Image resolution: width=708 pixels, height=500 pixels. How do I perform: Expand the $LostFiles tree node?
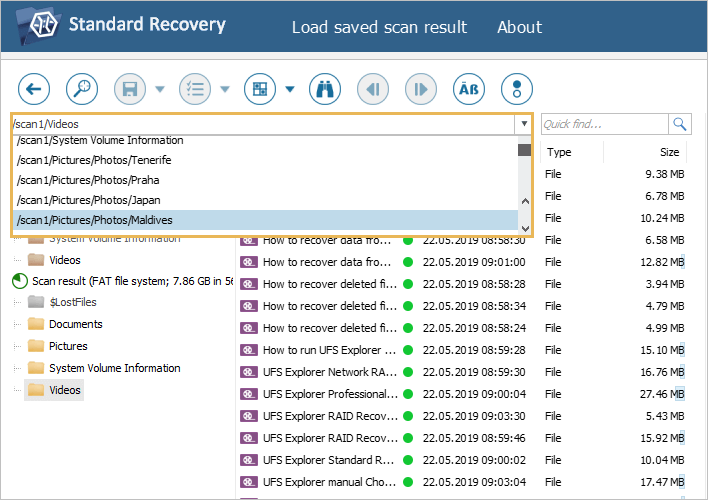coord(17,302)
